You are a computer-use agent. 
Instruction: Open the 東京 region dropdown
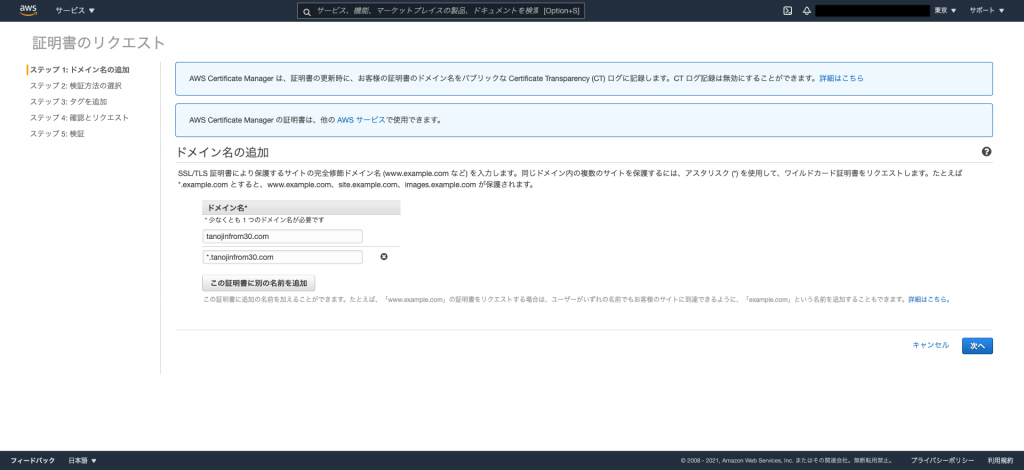point(945,10)
